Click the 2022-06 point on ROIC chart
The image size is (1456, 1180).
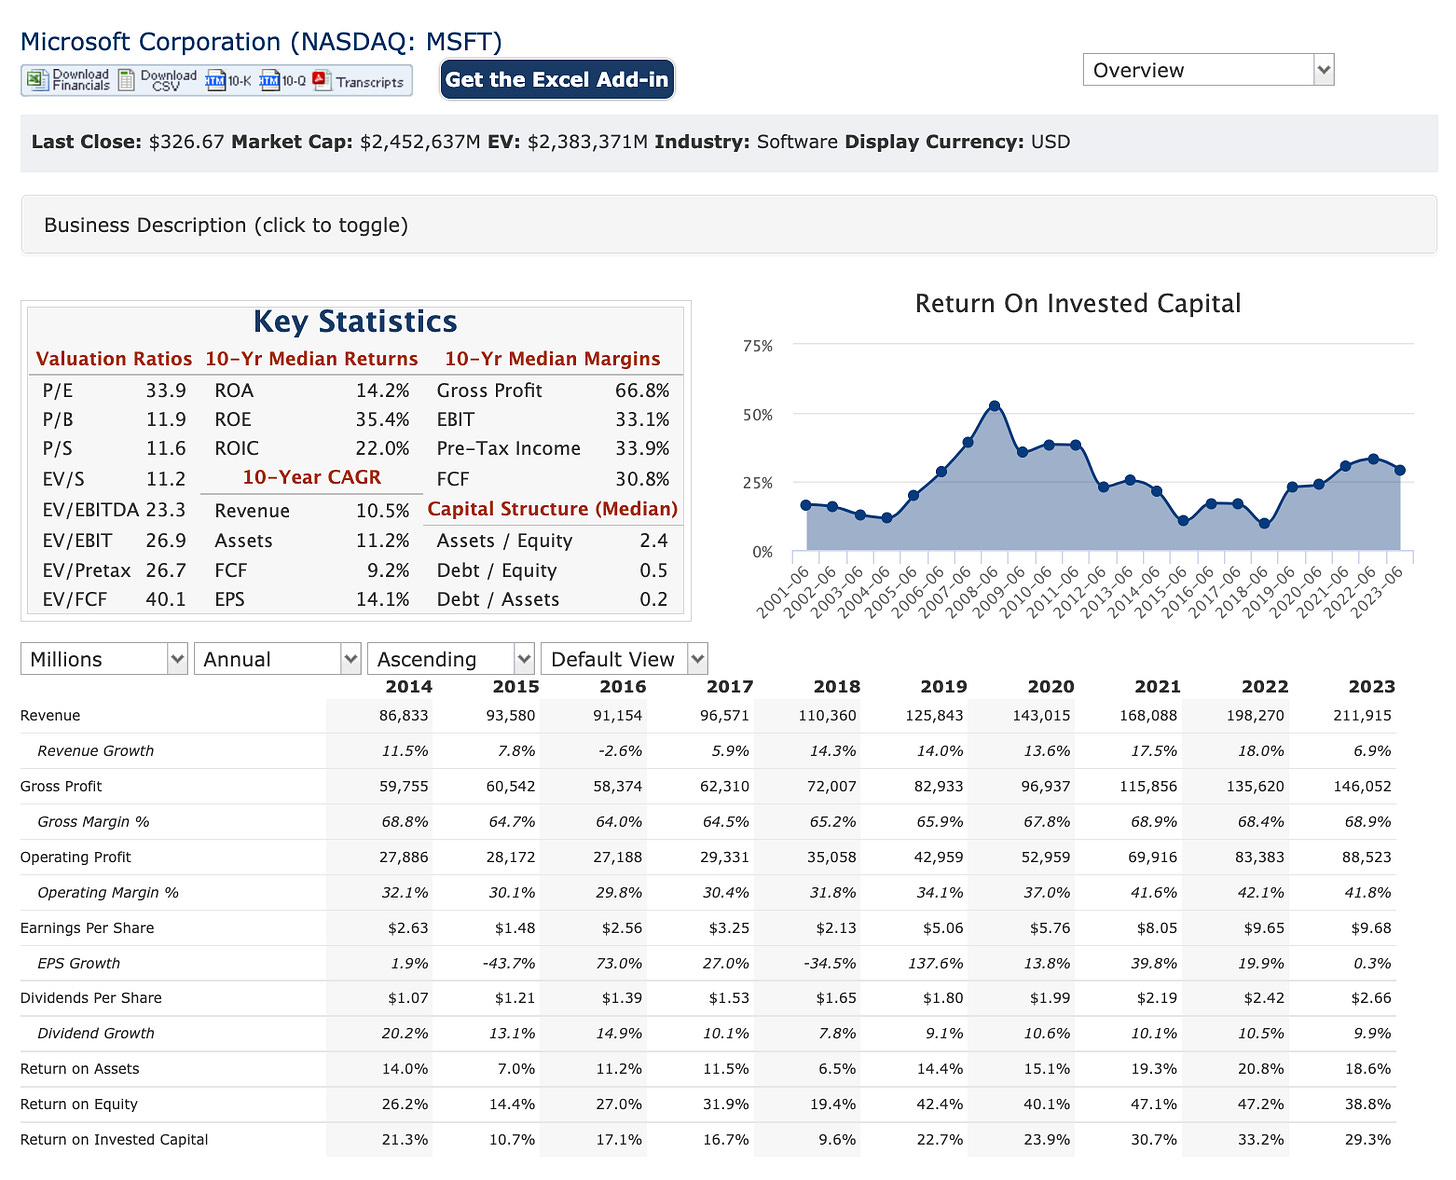[1373, 459]
